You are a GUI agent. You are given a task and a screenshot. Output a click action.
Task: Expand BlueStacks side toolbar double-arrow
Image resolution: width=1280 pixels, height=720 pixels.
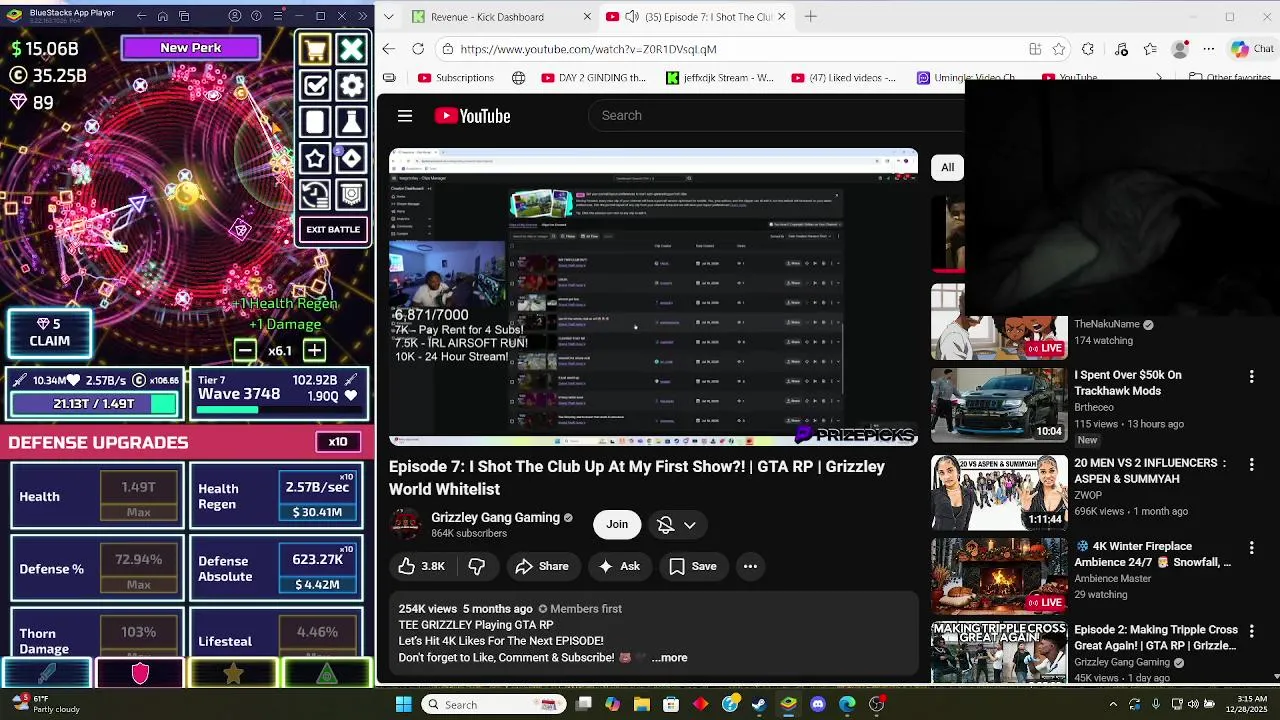tap(362, 16)
